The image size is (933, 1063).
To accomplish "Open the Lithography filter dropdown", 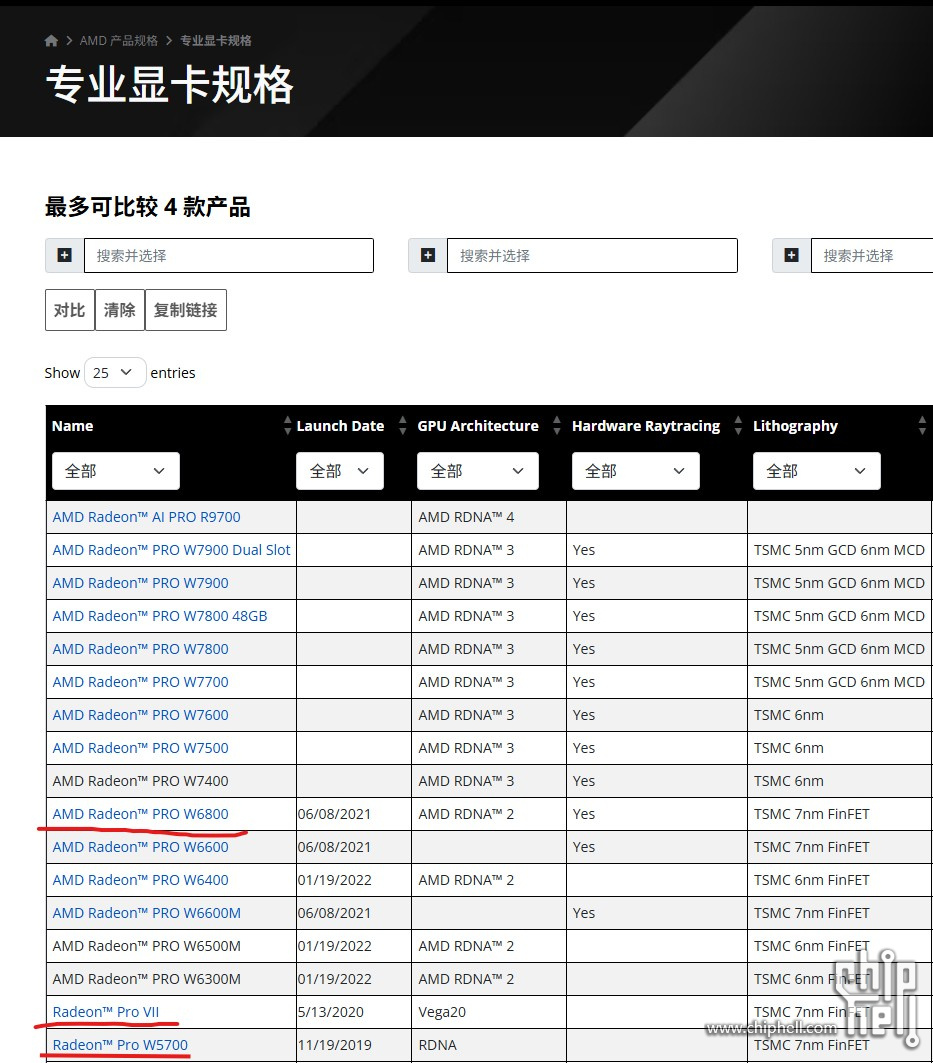I will pyautogui.click(x=817, y=471).
